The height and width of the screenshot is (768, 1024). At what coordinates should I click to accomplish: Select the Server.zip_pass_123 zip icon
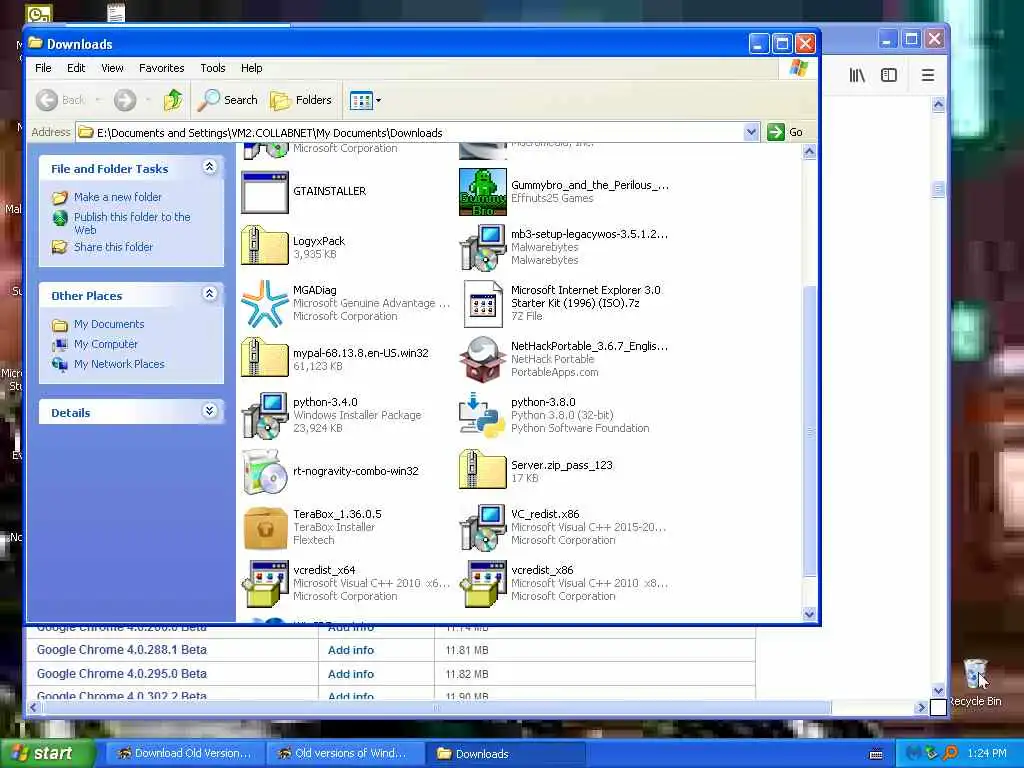click(483, 469)
